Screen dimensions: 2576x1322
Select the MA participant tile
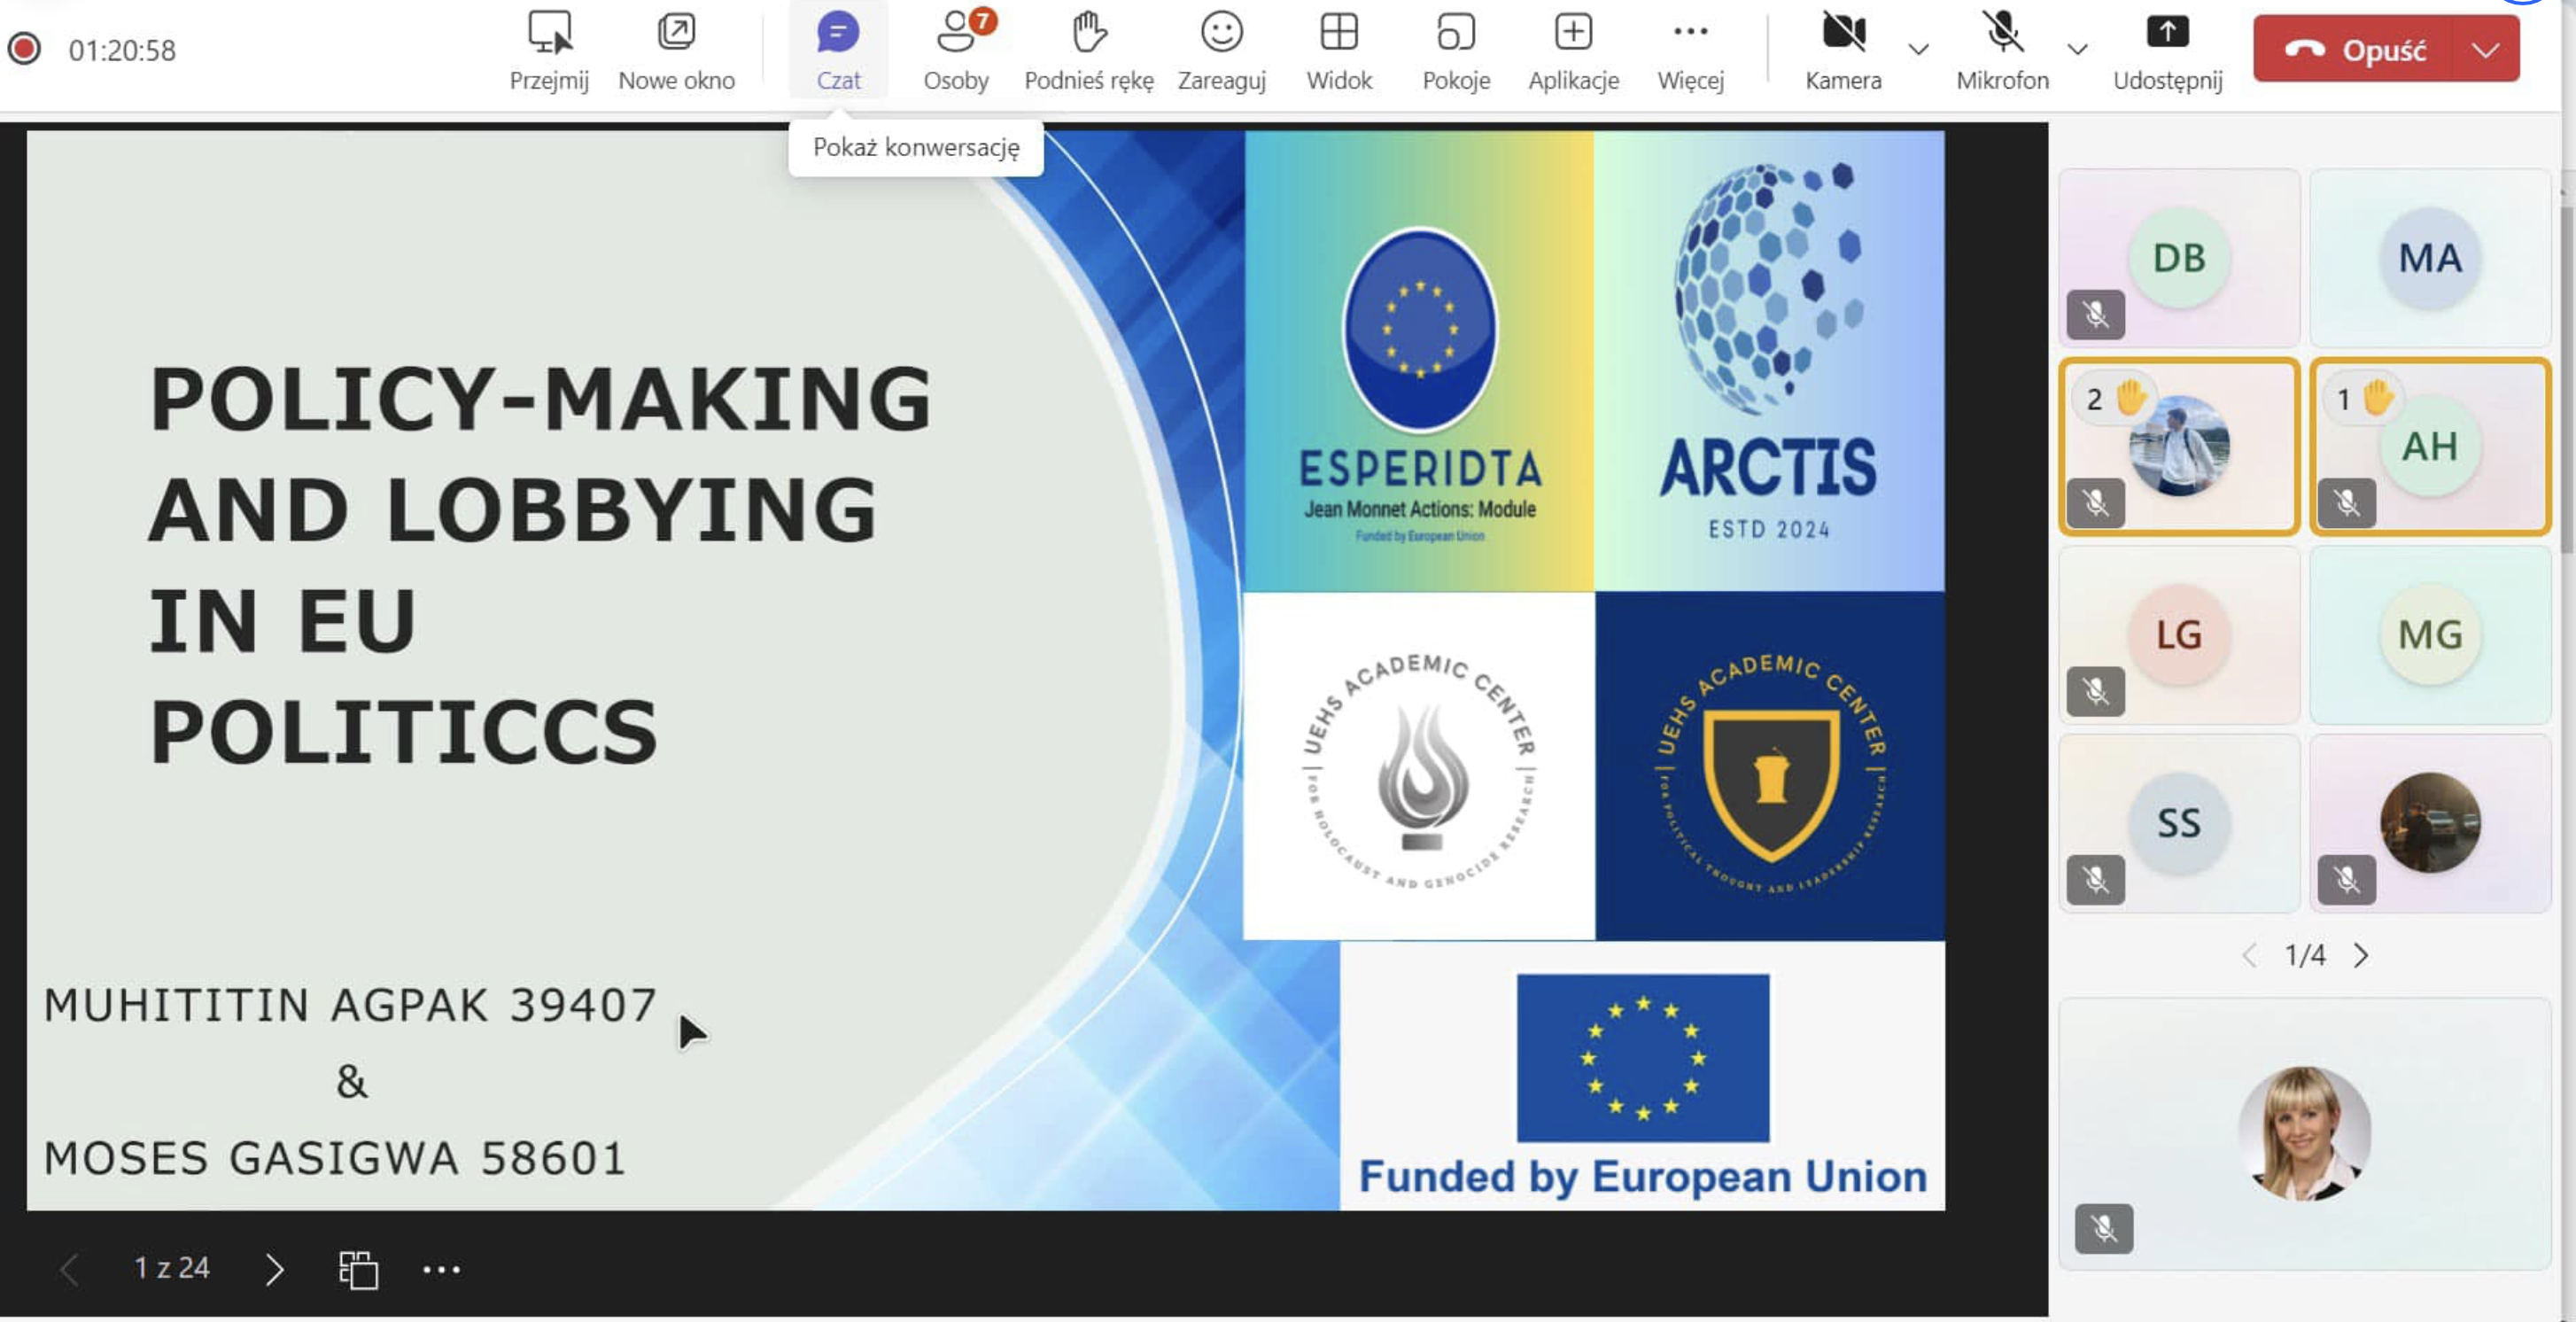[x=2430, y=258]
